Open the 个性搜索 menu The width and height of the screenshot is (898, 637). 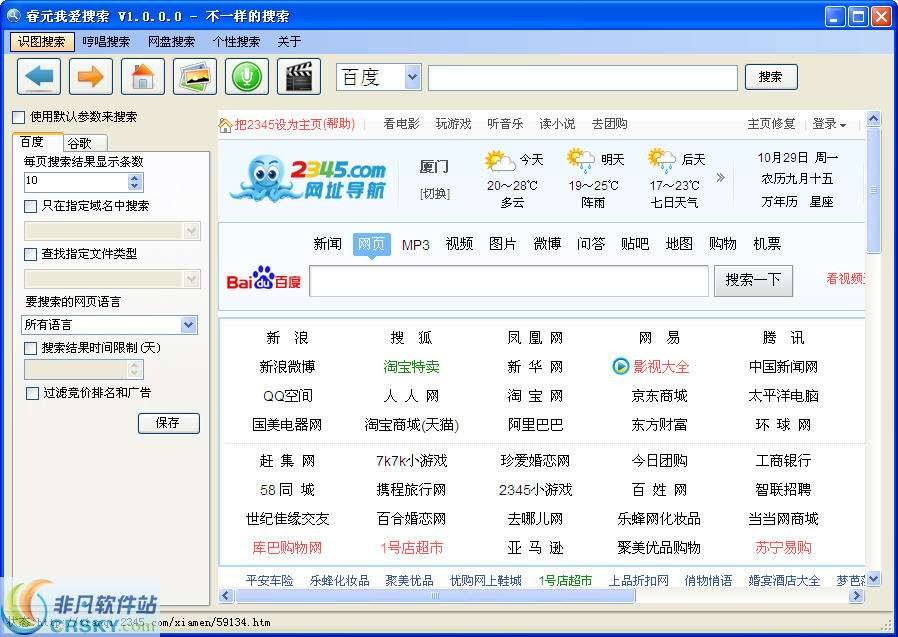coord(237,41)
